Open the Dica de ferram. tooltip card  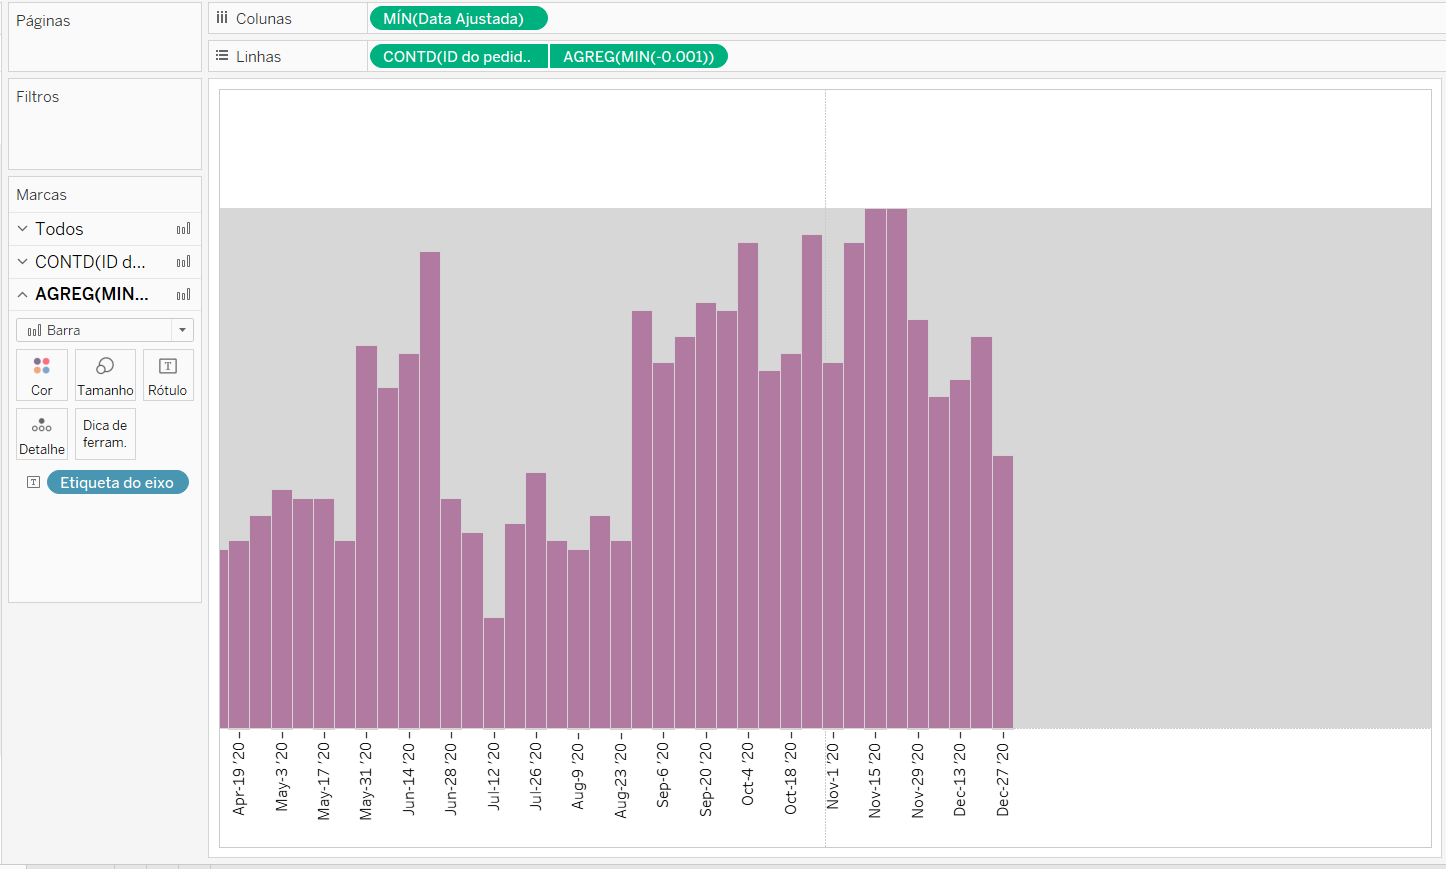pyautogui.click(x=105, y=434)
